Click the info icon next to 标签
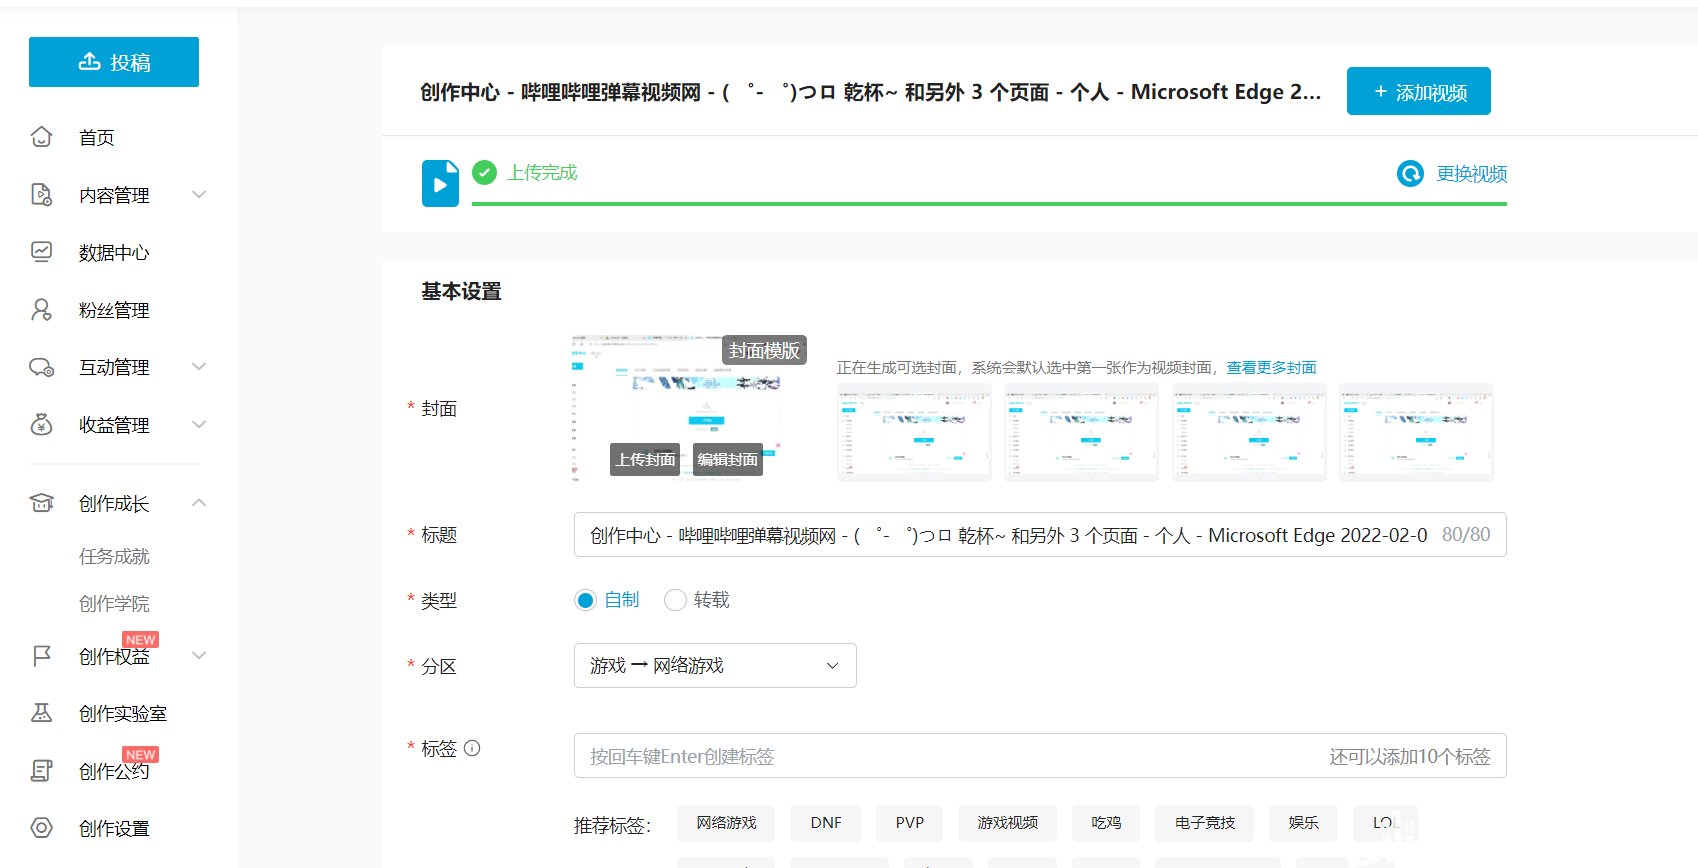 [x=472, y=748]
